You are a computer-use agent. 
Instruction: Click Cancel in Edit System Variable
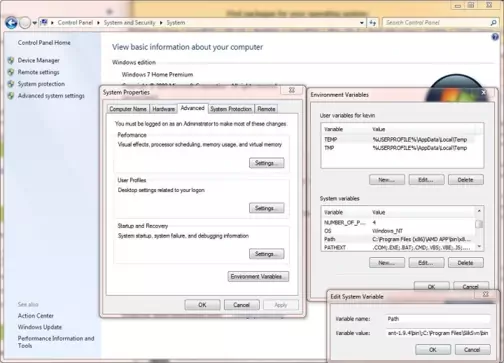pos(472,349)
